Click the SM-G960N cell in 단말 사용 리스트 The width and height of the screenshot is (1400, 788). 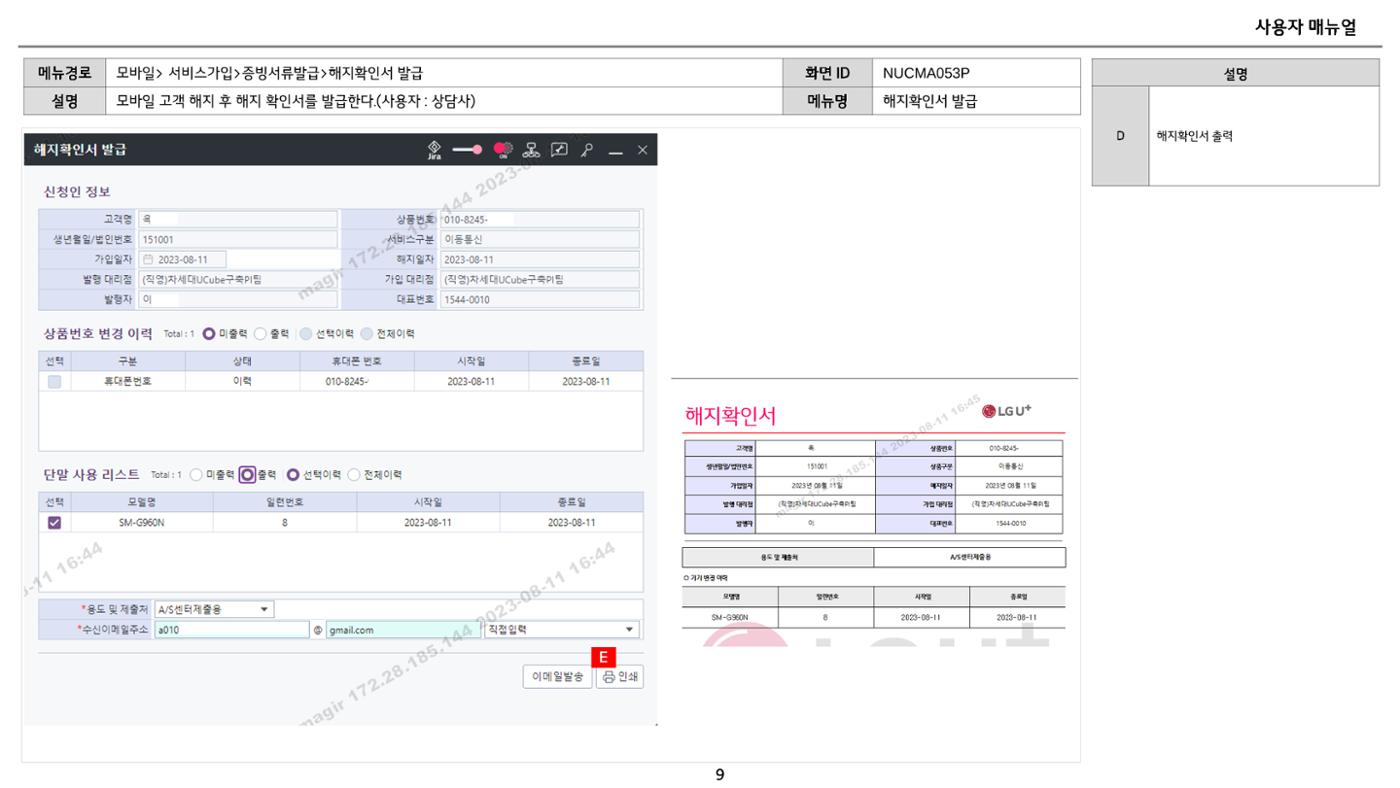tap(141, 522)
